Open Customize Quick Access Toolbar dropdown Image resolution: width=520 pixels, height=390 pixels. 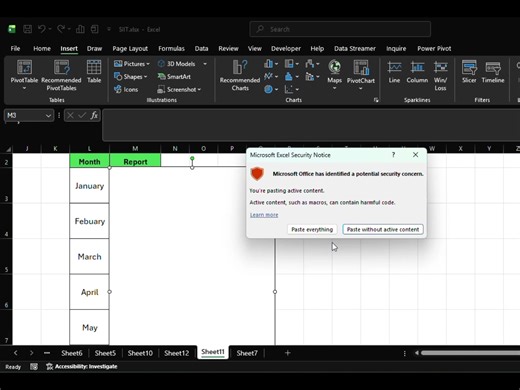(x=109, y=29)
